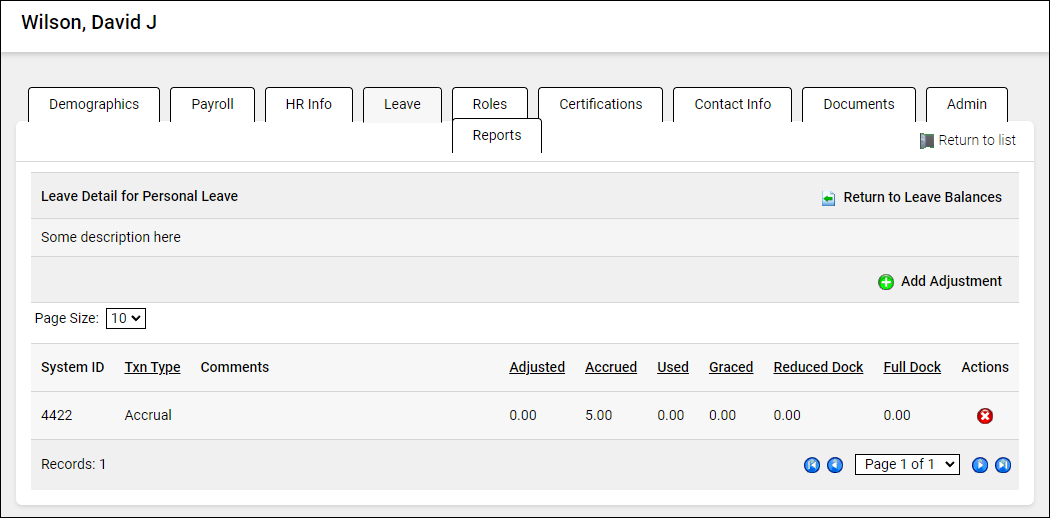Go to next page using pager arrow
The image size is (1050, 518).
point(980,465)
